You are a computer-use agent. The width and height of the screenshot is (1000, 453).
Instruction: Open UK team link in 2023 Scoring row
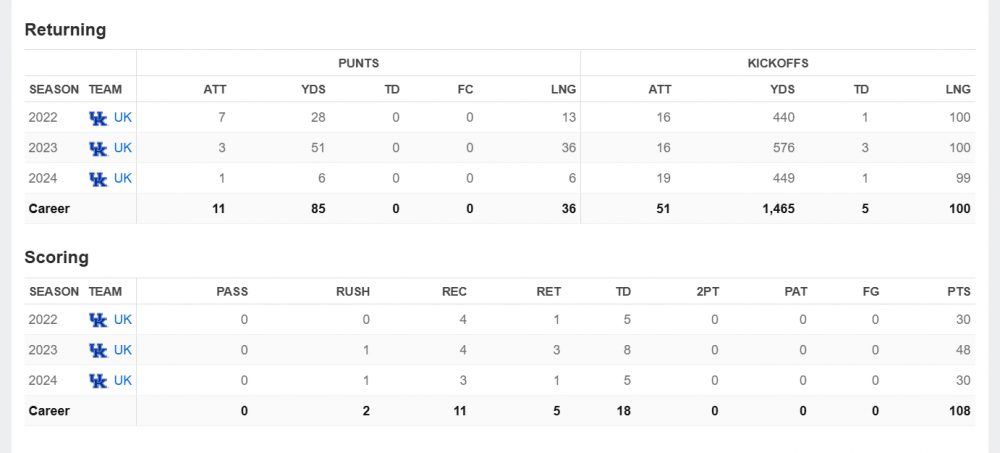(123, 350)
